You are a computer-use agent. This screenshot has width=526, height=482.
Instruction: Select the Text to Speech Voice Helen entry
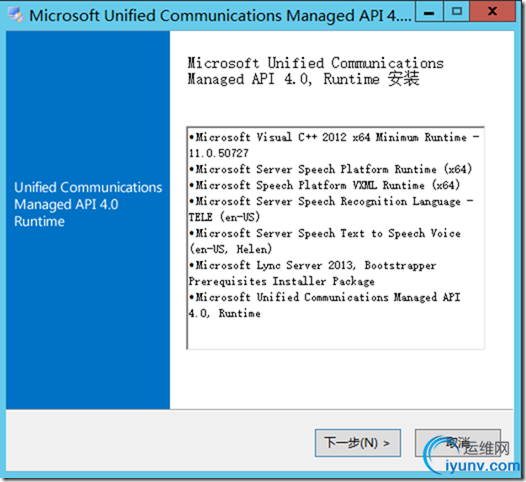coord(324,241)
